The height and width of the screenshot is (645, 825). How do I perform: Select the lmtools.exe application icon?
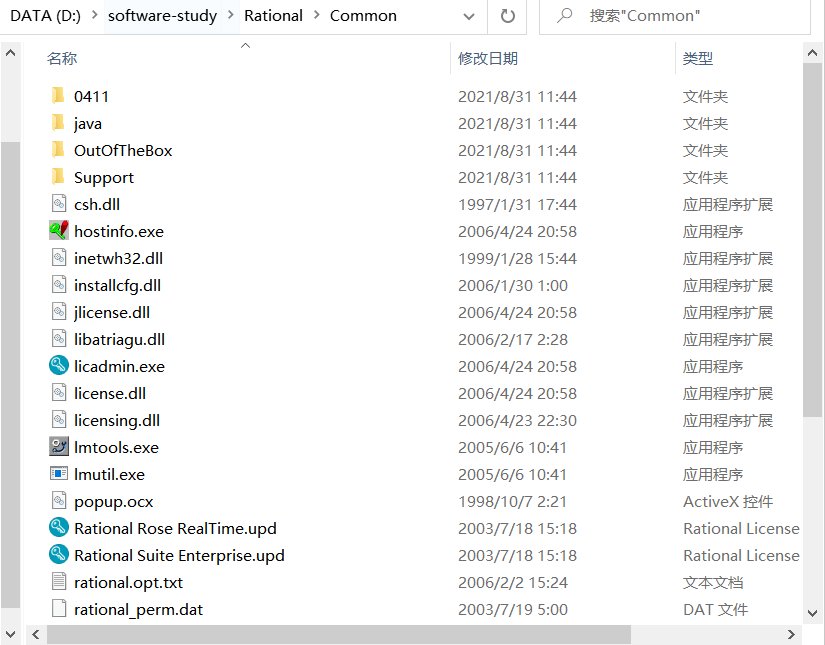coord(59,447)
